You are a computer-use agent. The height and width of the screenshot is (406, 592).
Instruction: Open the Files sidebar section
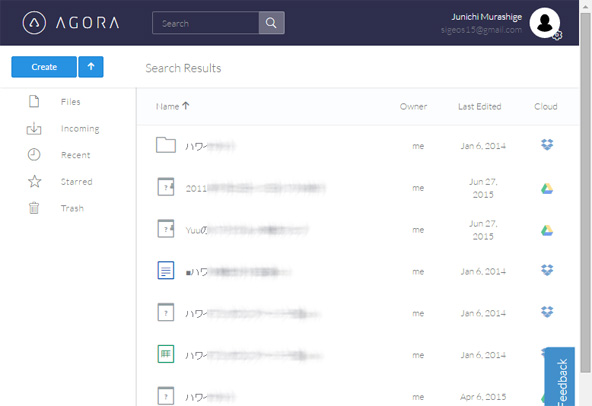point(70,102)
